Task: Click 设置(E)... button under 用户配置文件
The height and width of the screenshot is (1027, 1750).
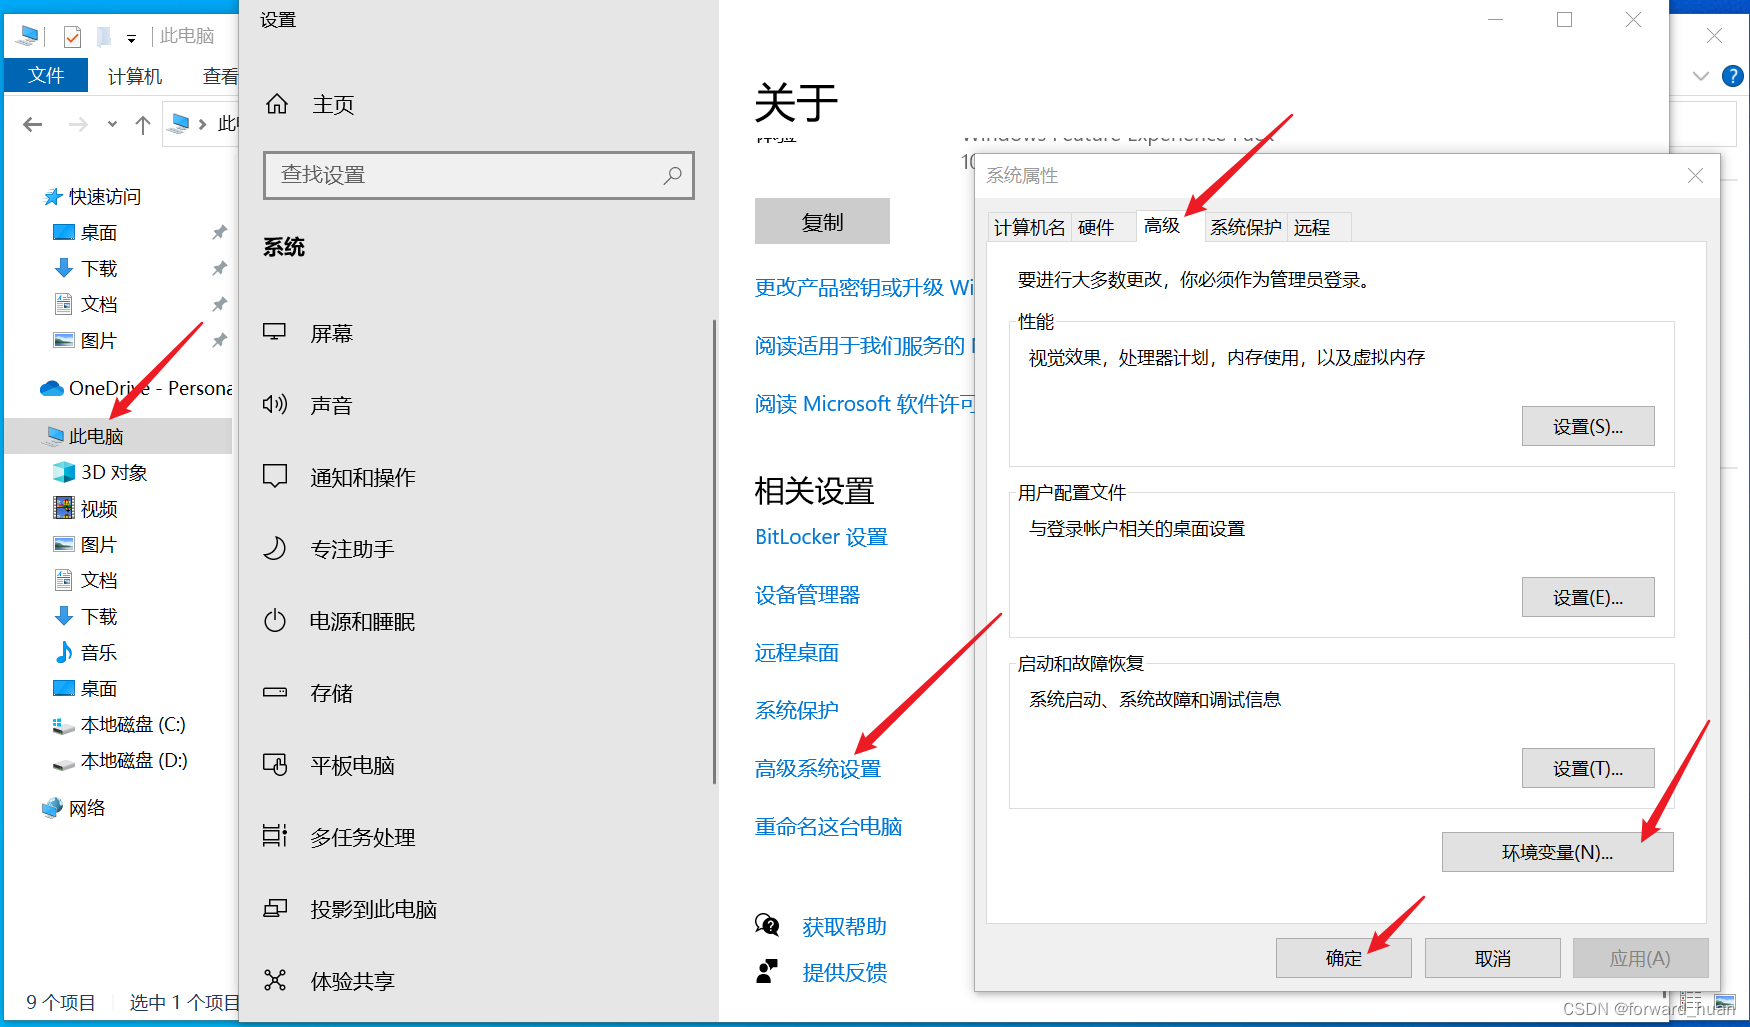Action: [x=1588, y=597]
